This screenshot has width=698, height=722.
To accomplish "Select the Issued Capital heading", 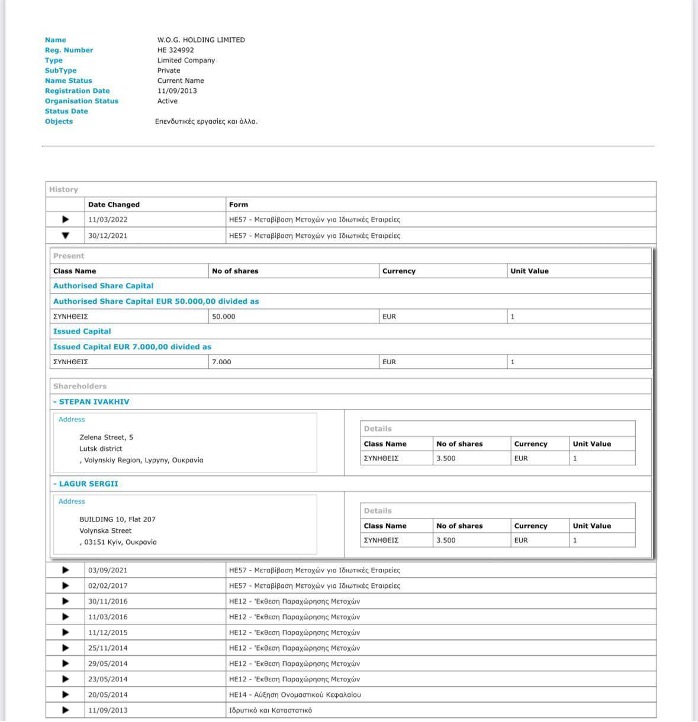I will point(82,331).
